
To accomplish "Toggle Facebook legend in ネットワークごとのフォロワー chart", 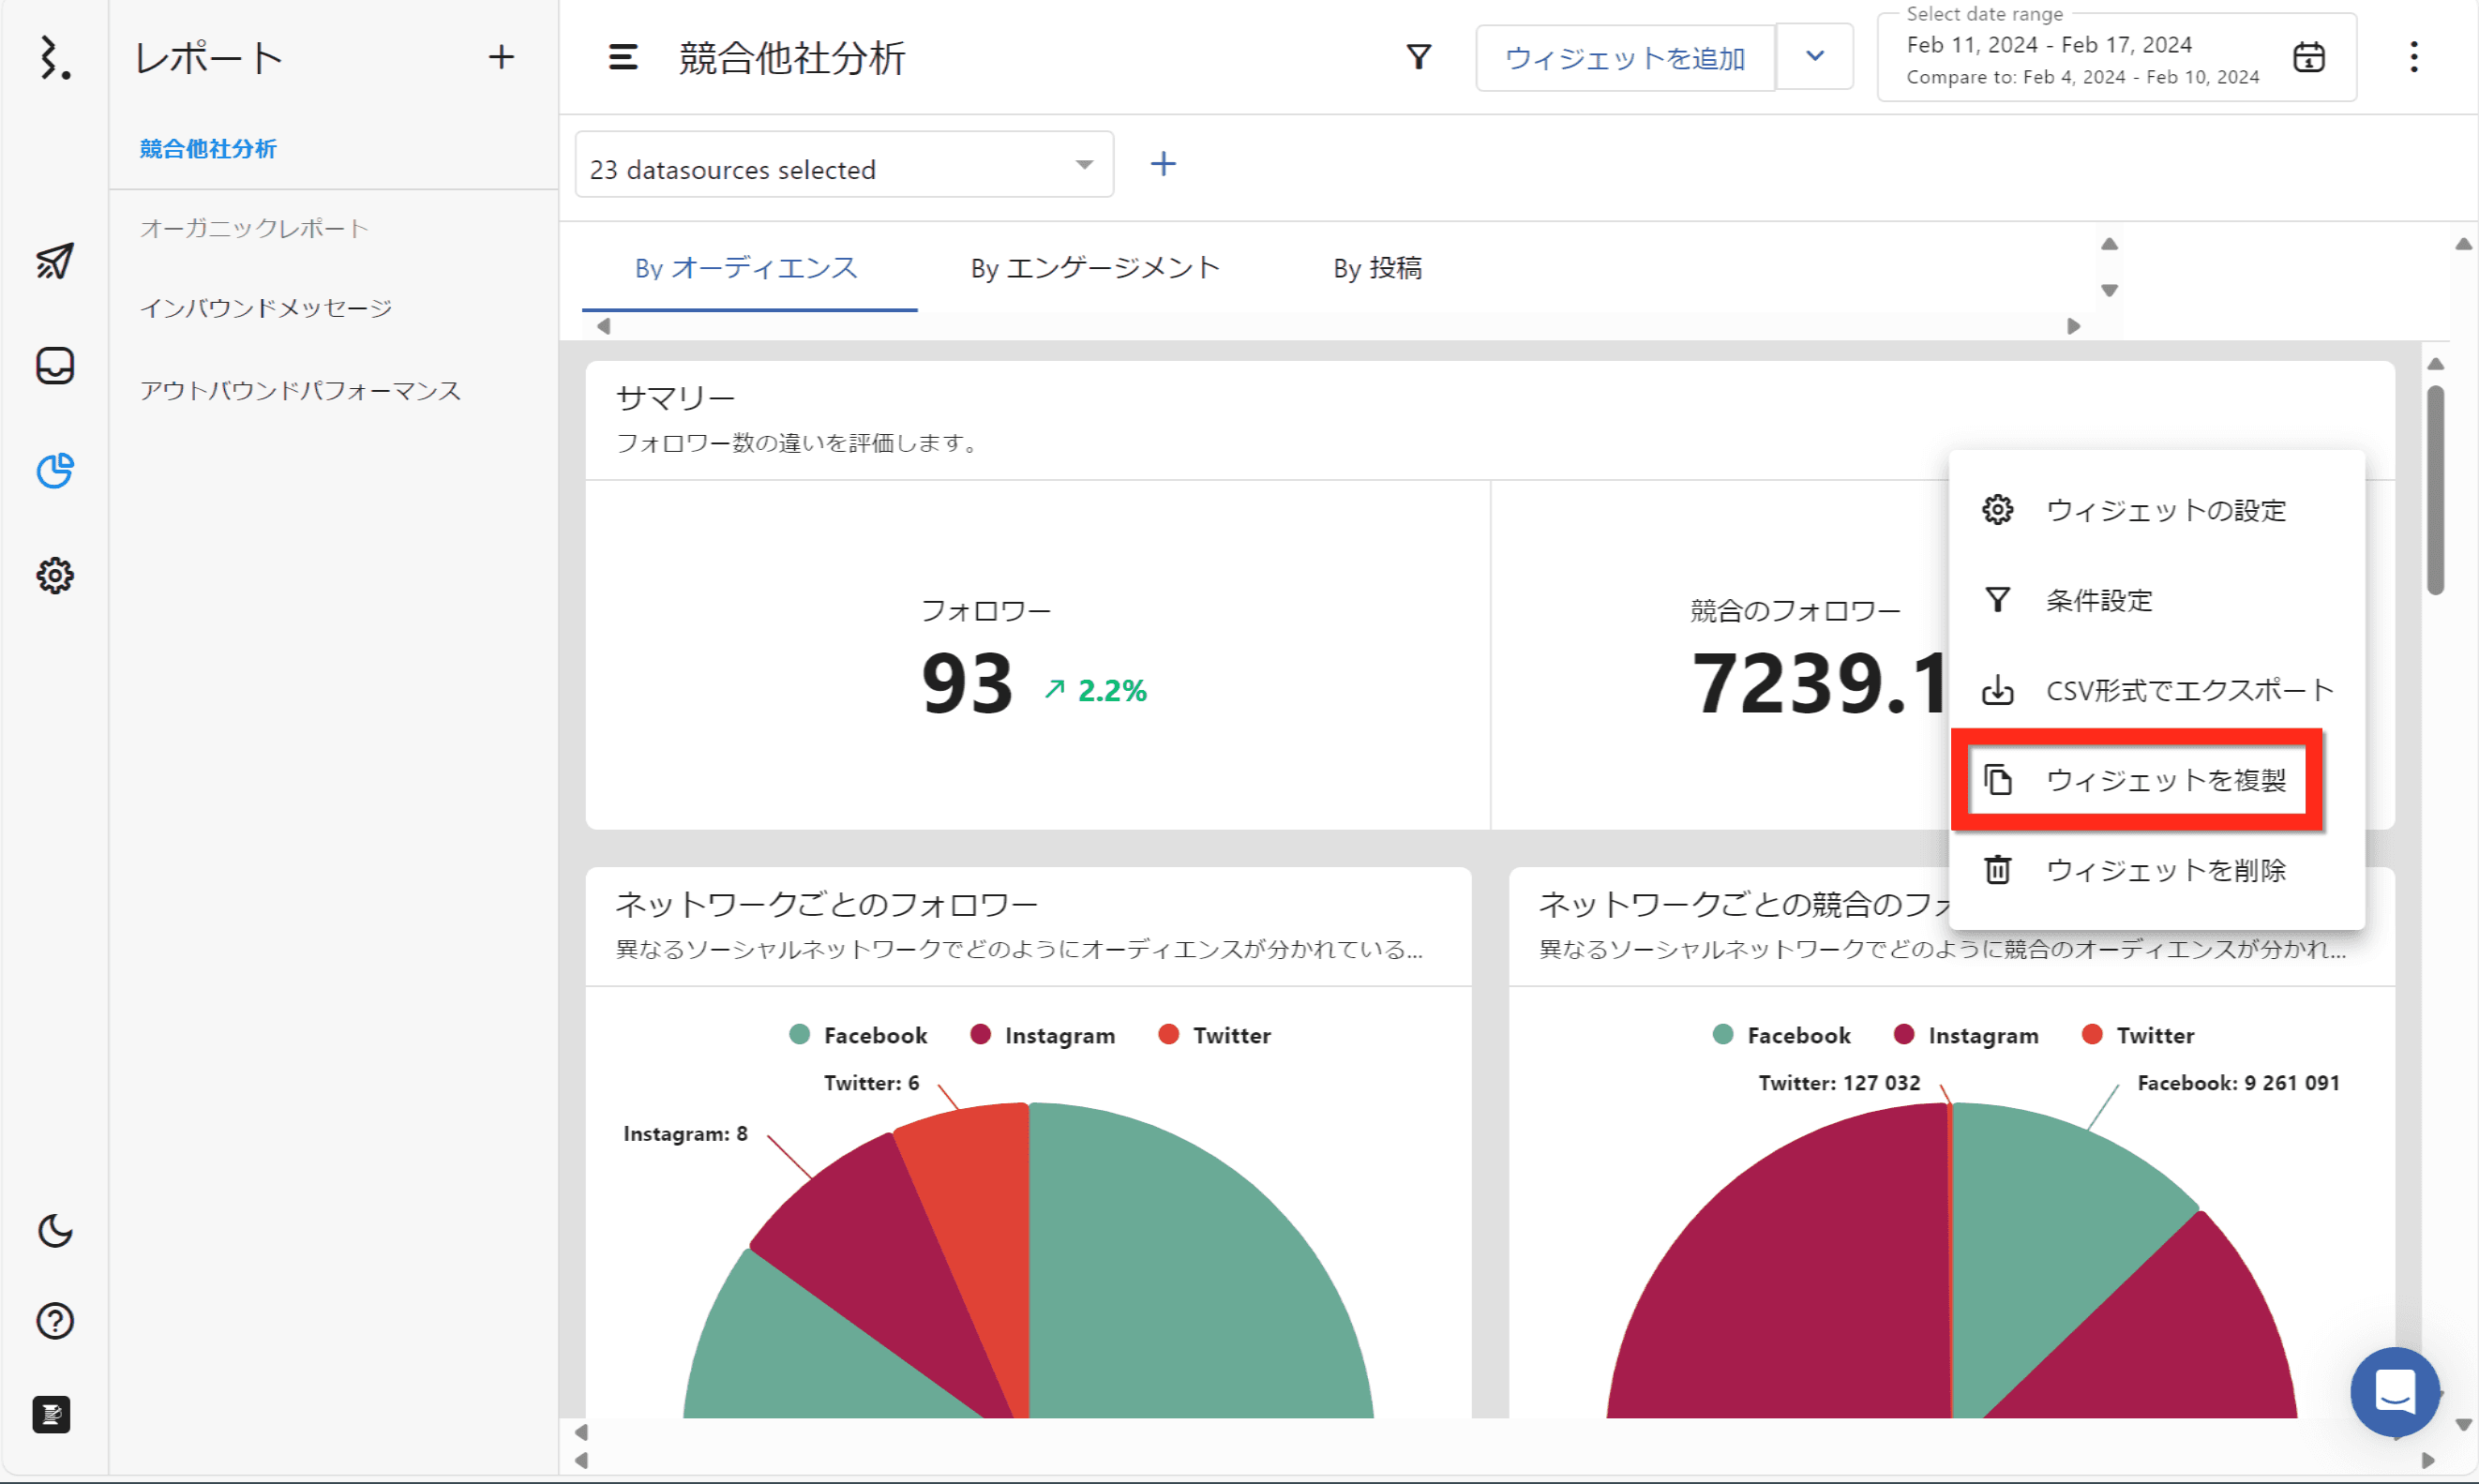I will pyautogui.click(x=858, y=1036).
